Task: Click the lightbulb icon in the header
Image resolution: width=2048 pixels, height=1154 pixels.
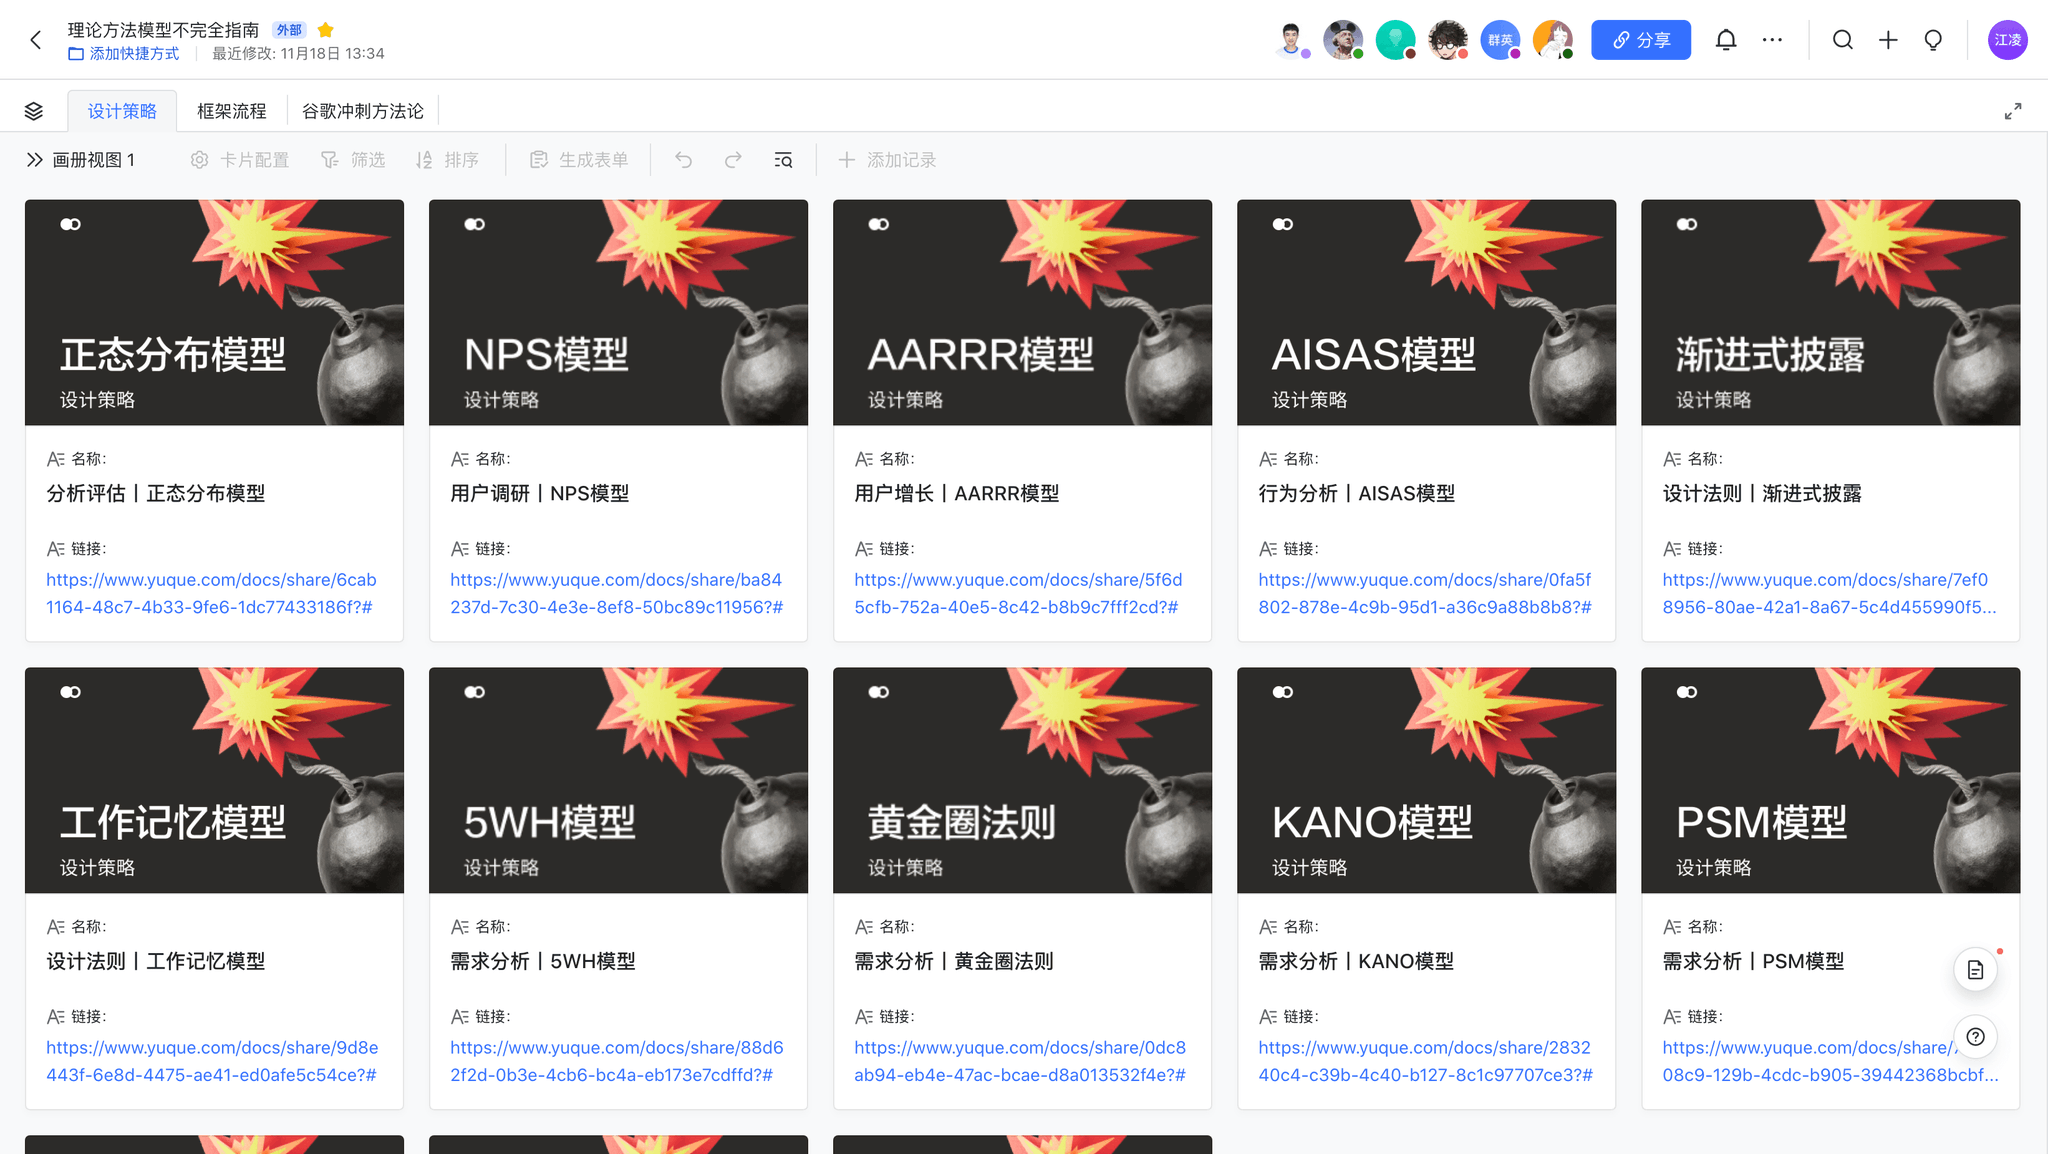Action: [x=1933, y=40]
